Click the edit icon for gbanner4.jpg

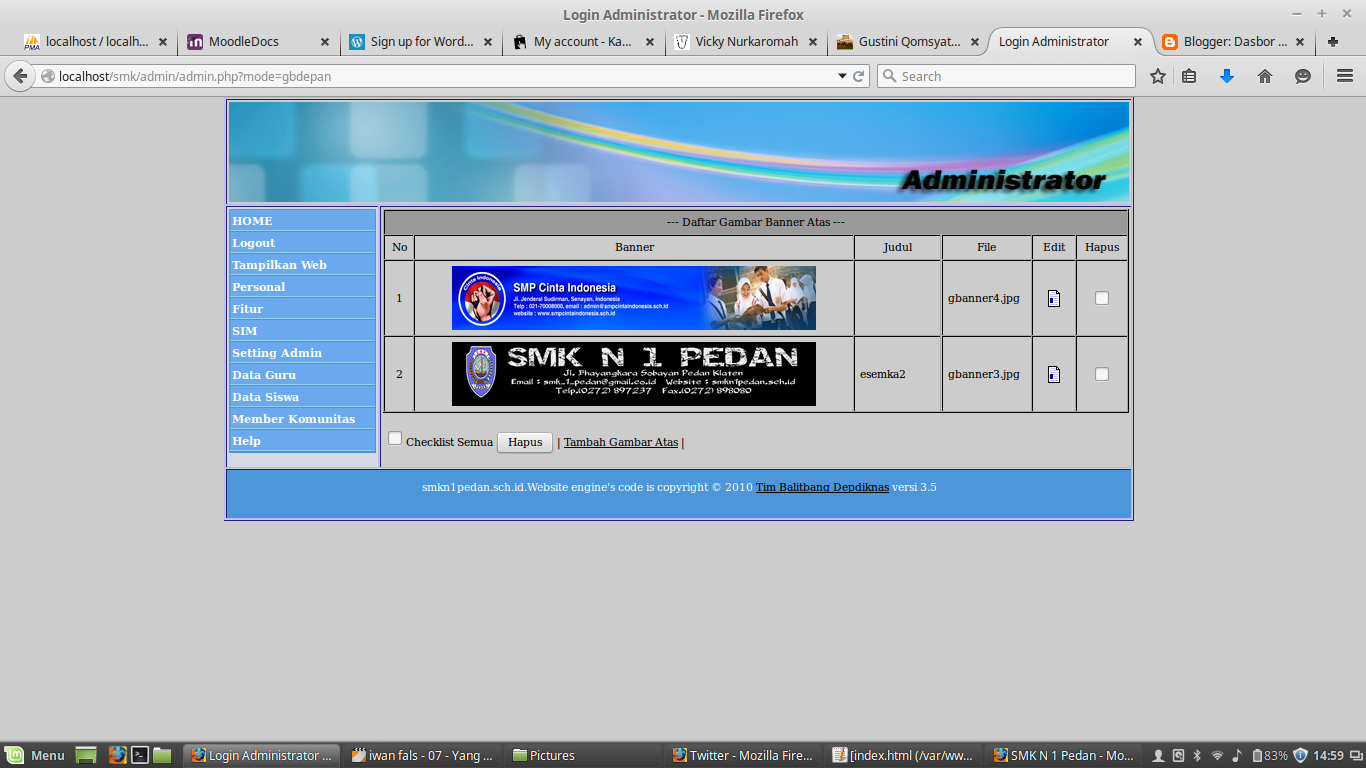pyautogui.click(x=1054, y=298)
